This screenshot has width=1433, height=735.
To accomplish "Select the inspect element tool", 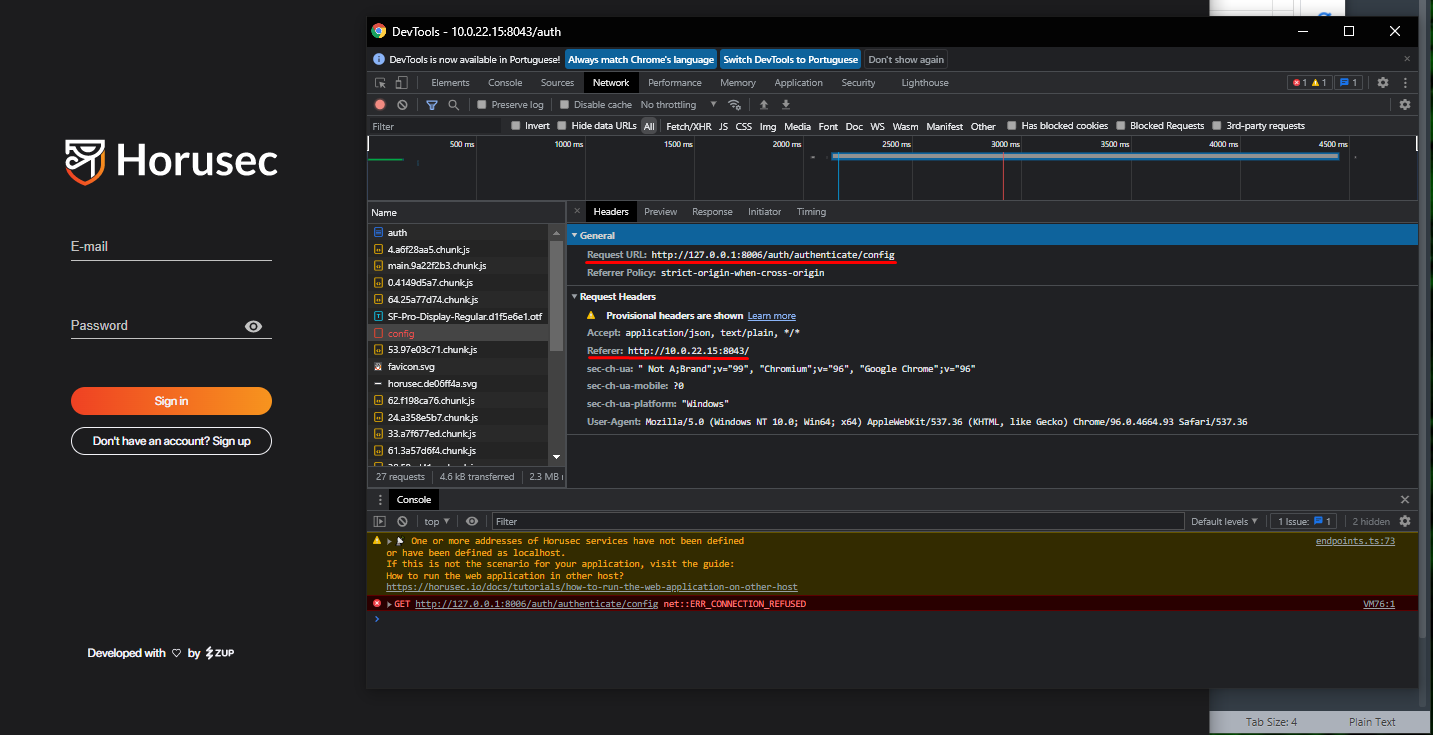I will click(x=380, y=82).
